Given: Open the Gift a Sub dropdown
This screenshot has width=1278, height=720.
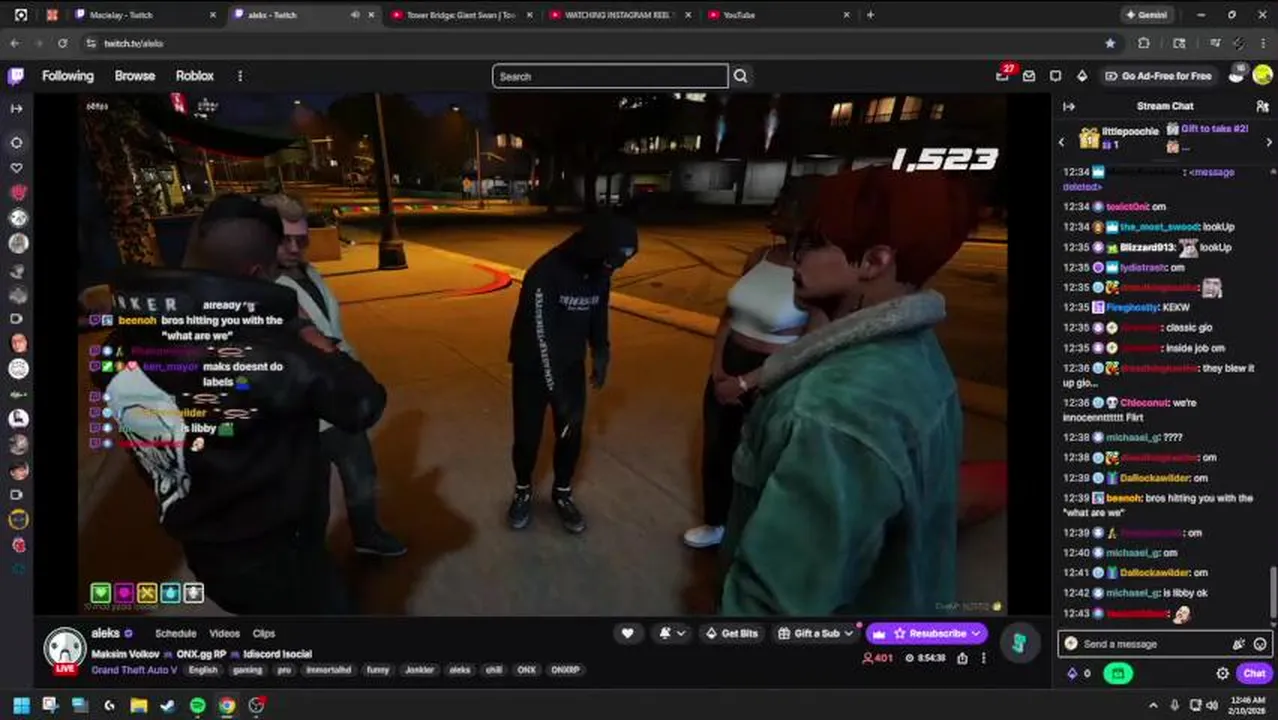Looking at the screenshot, I should 815,633.
